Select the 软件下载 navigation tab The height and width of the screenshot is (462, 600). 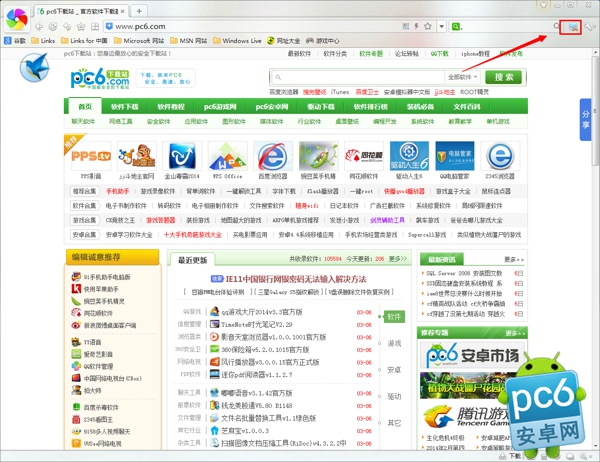pyautogui.click(x=125, y=106)
